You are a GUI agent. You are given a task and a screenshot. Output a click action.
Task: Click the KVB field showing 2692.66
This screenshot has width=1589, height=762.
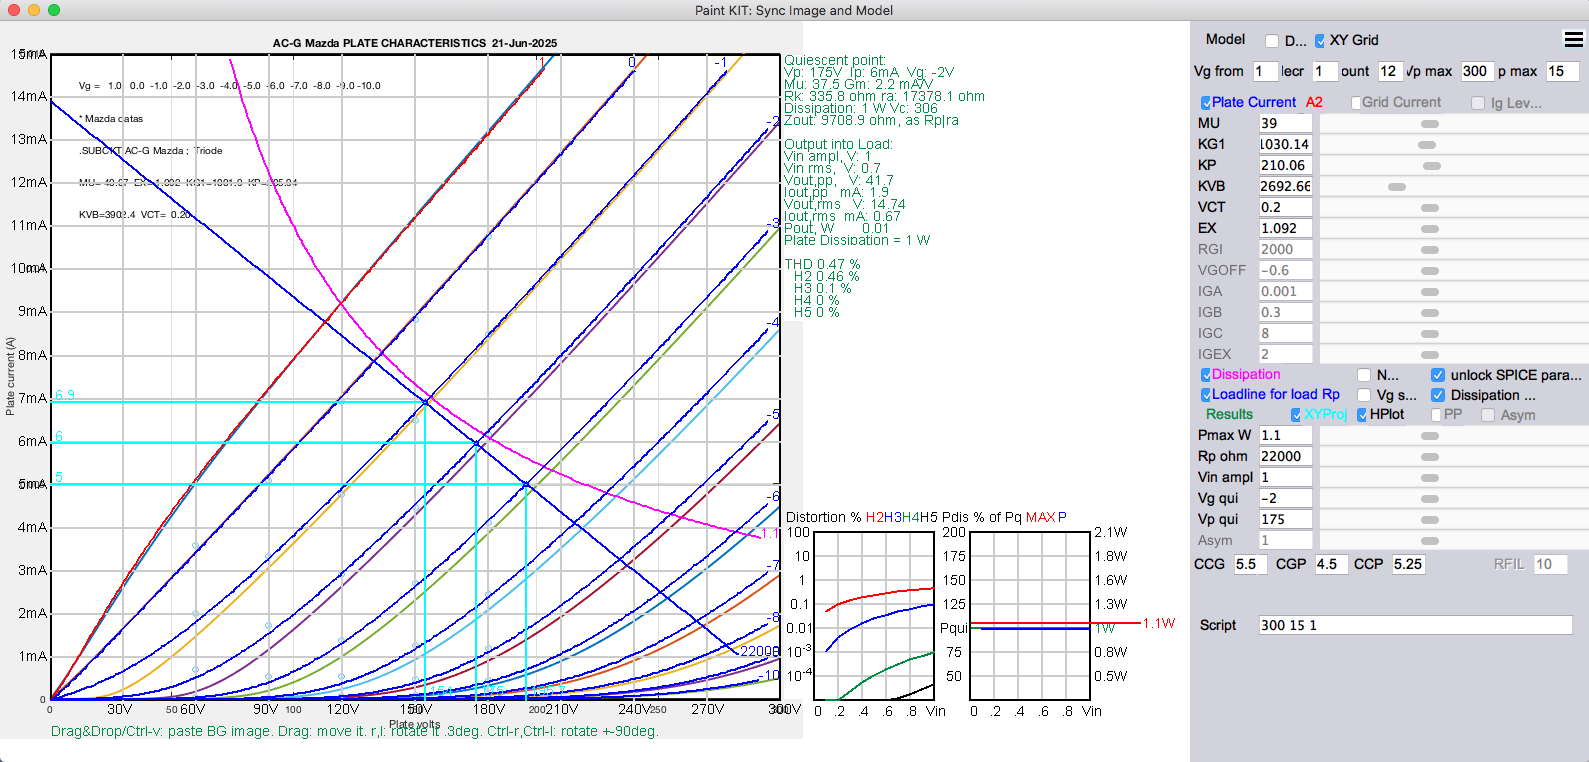click(x=1285, y=186)
